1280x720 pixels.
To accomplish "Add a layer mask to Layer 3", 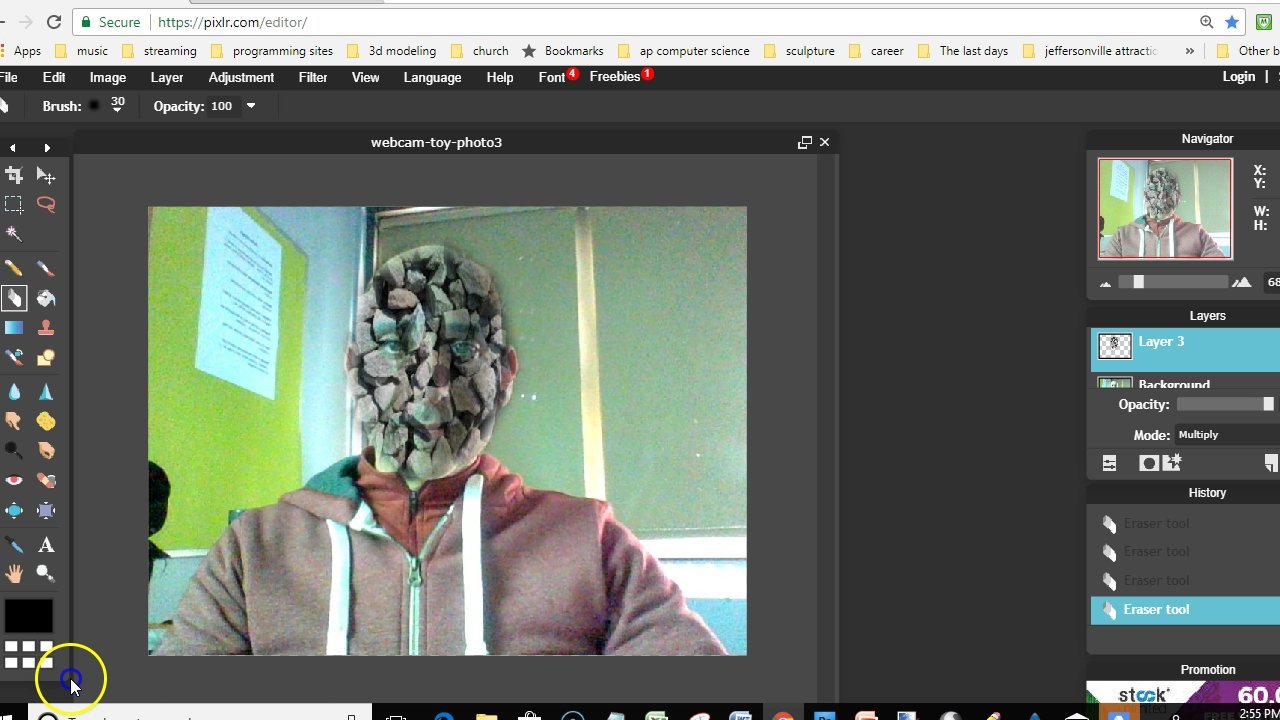I will click(x=1148, y=463).
